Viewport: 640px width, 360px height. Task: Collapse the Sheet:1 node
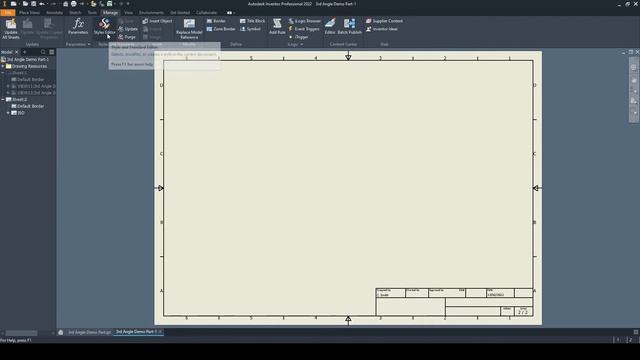coord(3,73)
